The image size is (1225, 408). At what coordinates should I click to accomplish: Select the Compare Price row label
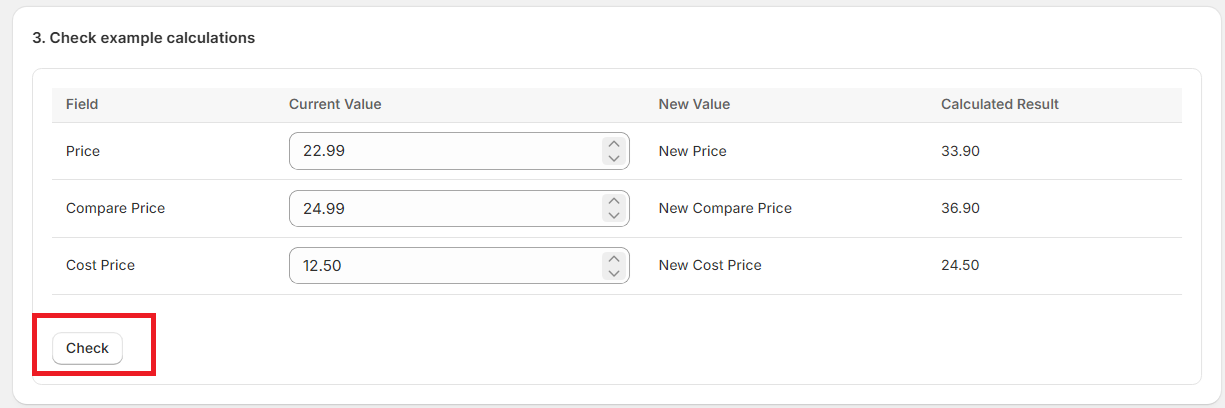(115, 208)
